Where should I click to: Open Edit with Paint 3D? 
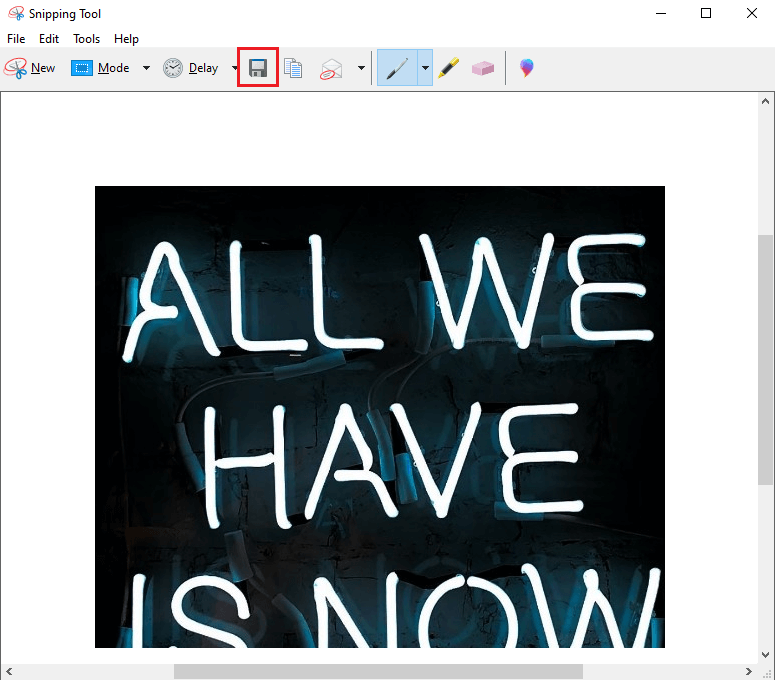(526, 68)
